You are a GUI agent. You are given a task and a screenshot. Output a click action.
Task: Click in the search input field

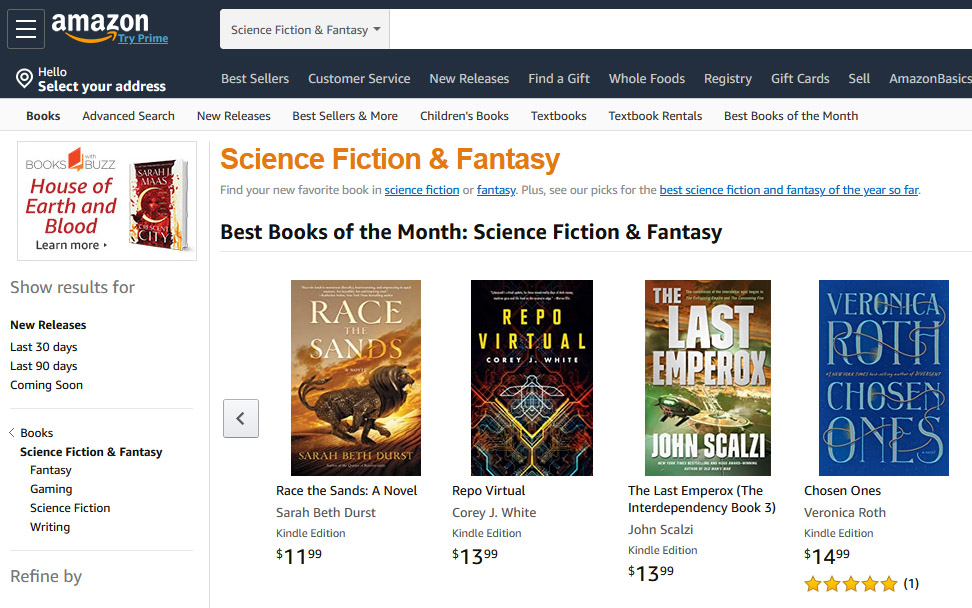point(680,30)
